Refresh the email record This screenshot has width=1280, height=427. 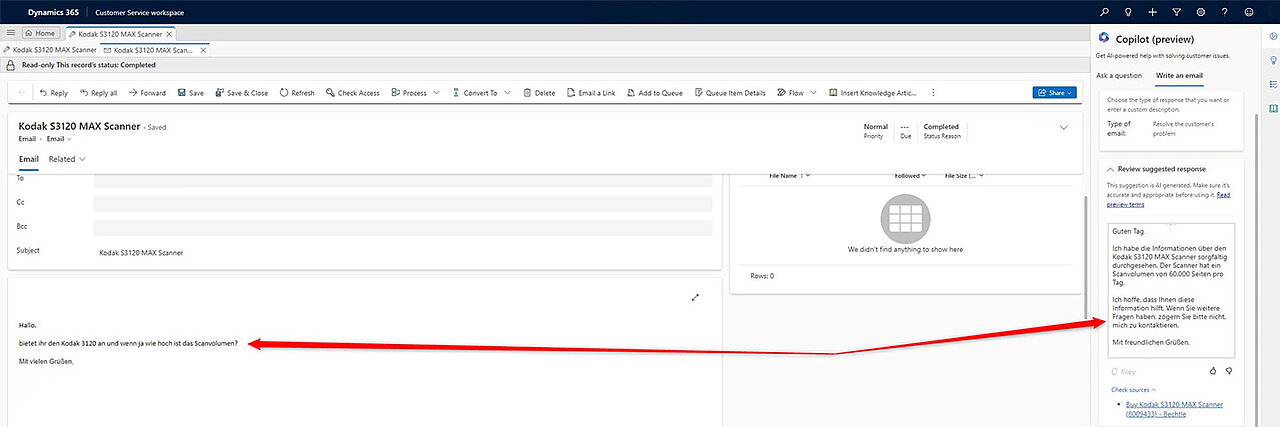point(296,93)
